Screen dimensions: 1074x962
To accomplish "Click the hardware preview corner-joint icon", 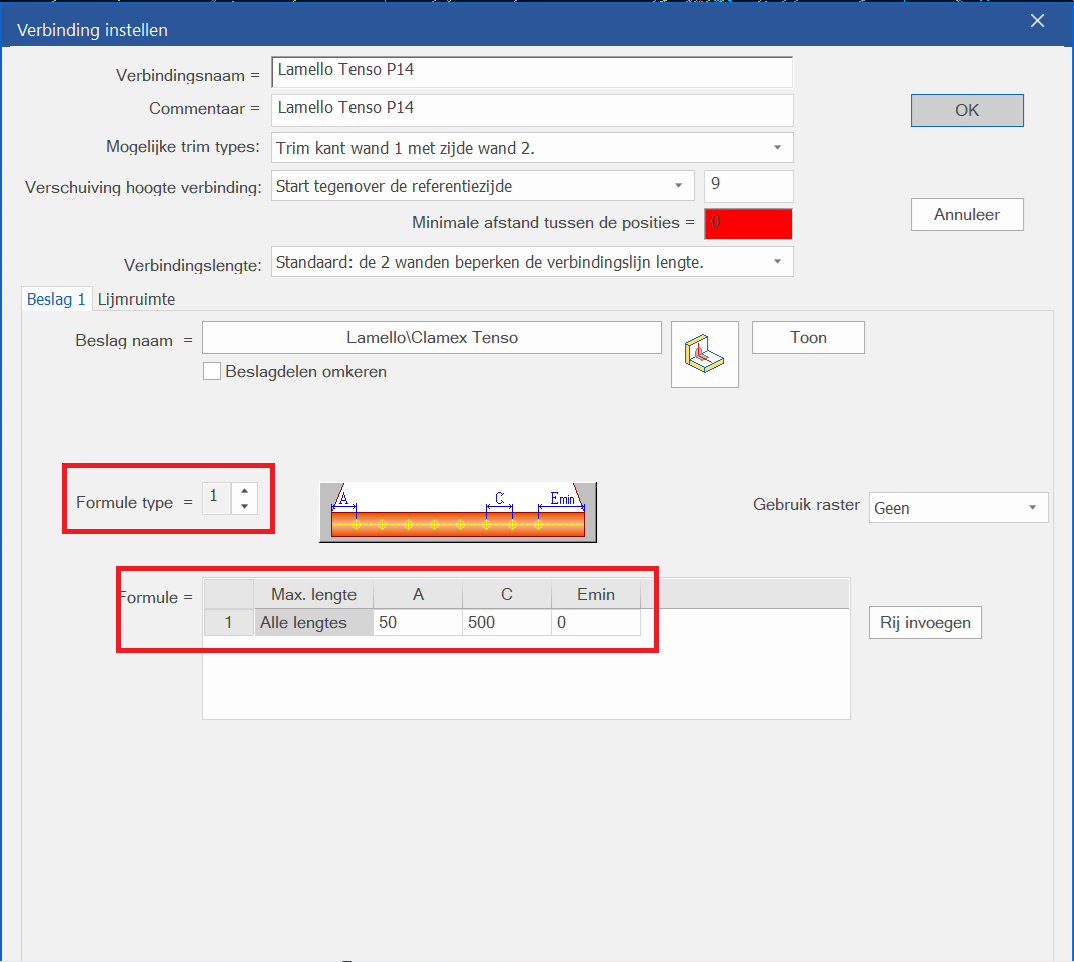I will 705,354.
